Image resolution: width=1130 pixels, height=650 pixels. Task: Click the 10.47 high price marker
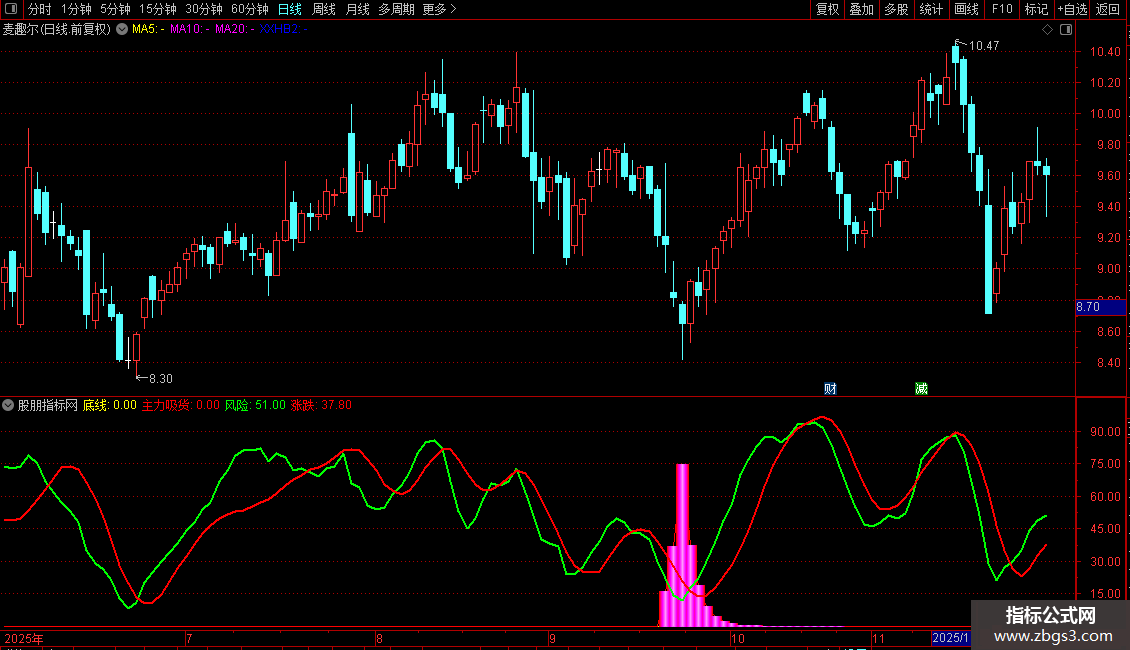984,46
